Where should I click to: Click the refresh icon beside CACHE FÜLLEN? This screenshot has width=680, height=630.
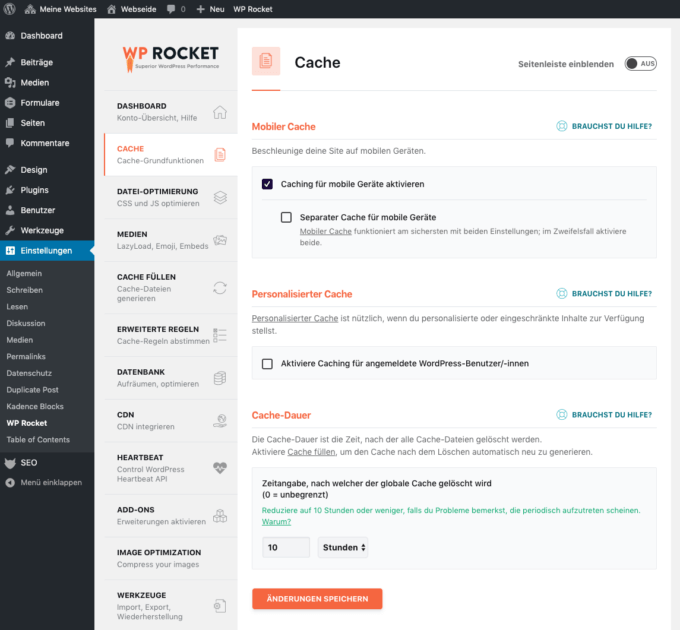click(220, 288)
